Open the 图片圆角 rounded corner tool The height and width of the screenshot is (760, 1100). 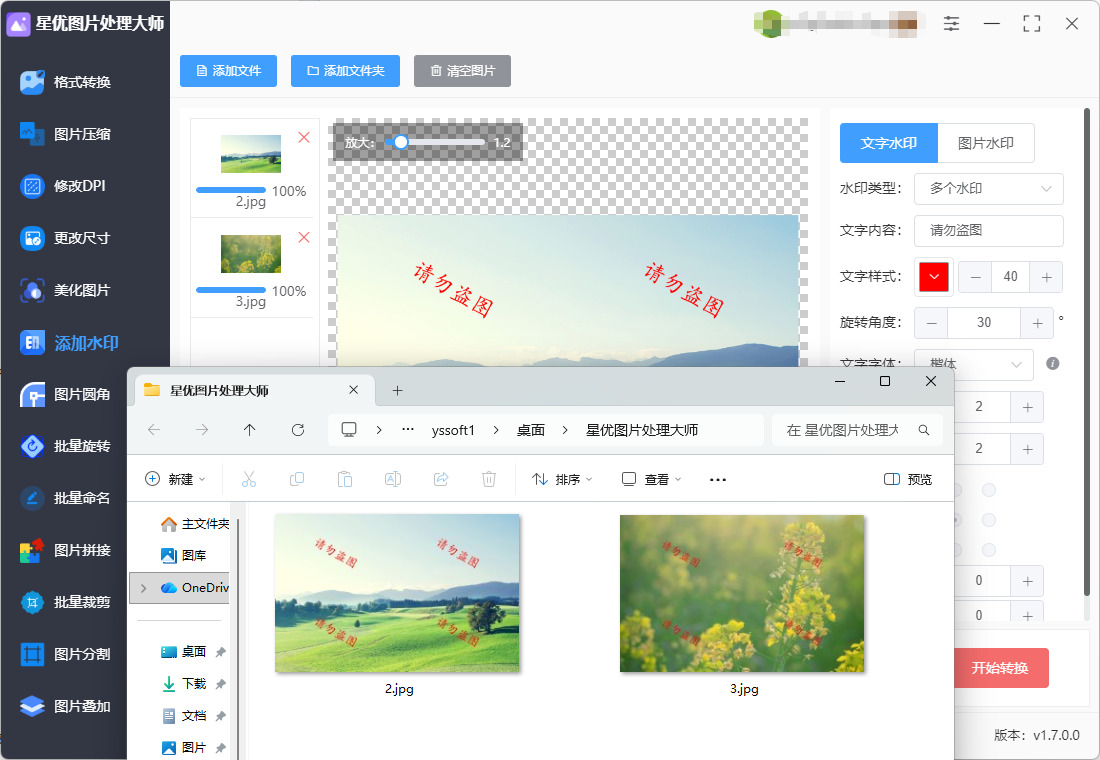click(66, 394)
